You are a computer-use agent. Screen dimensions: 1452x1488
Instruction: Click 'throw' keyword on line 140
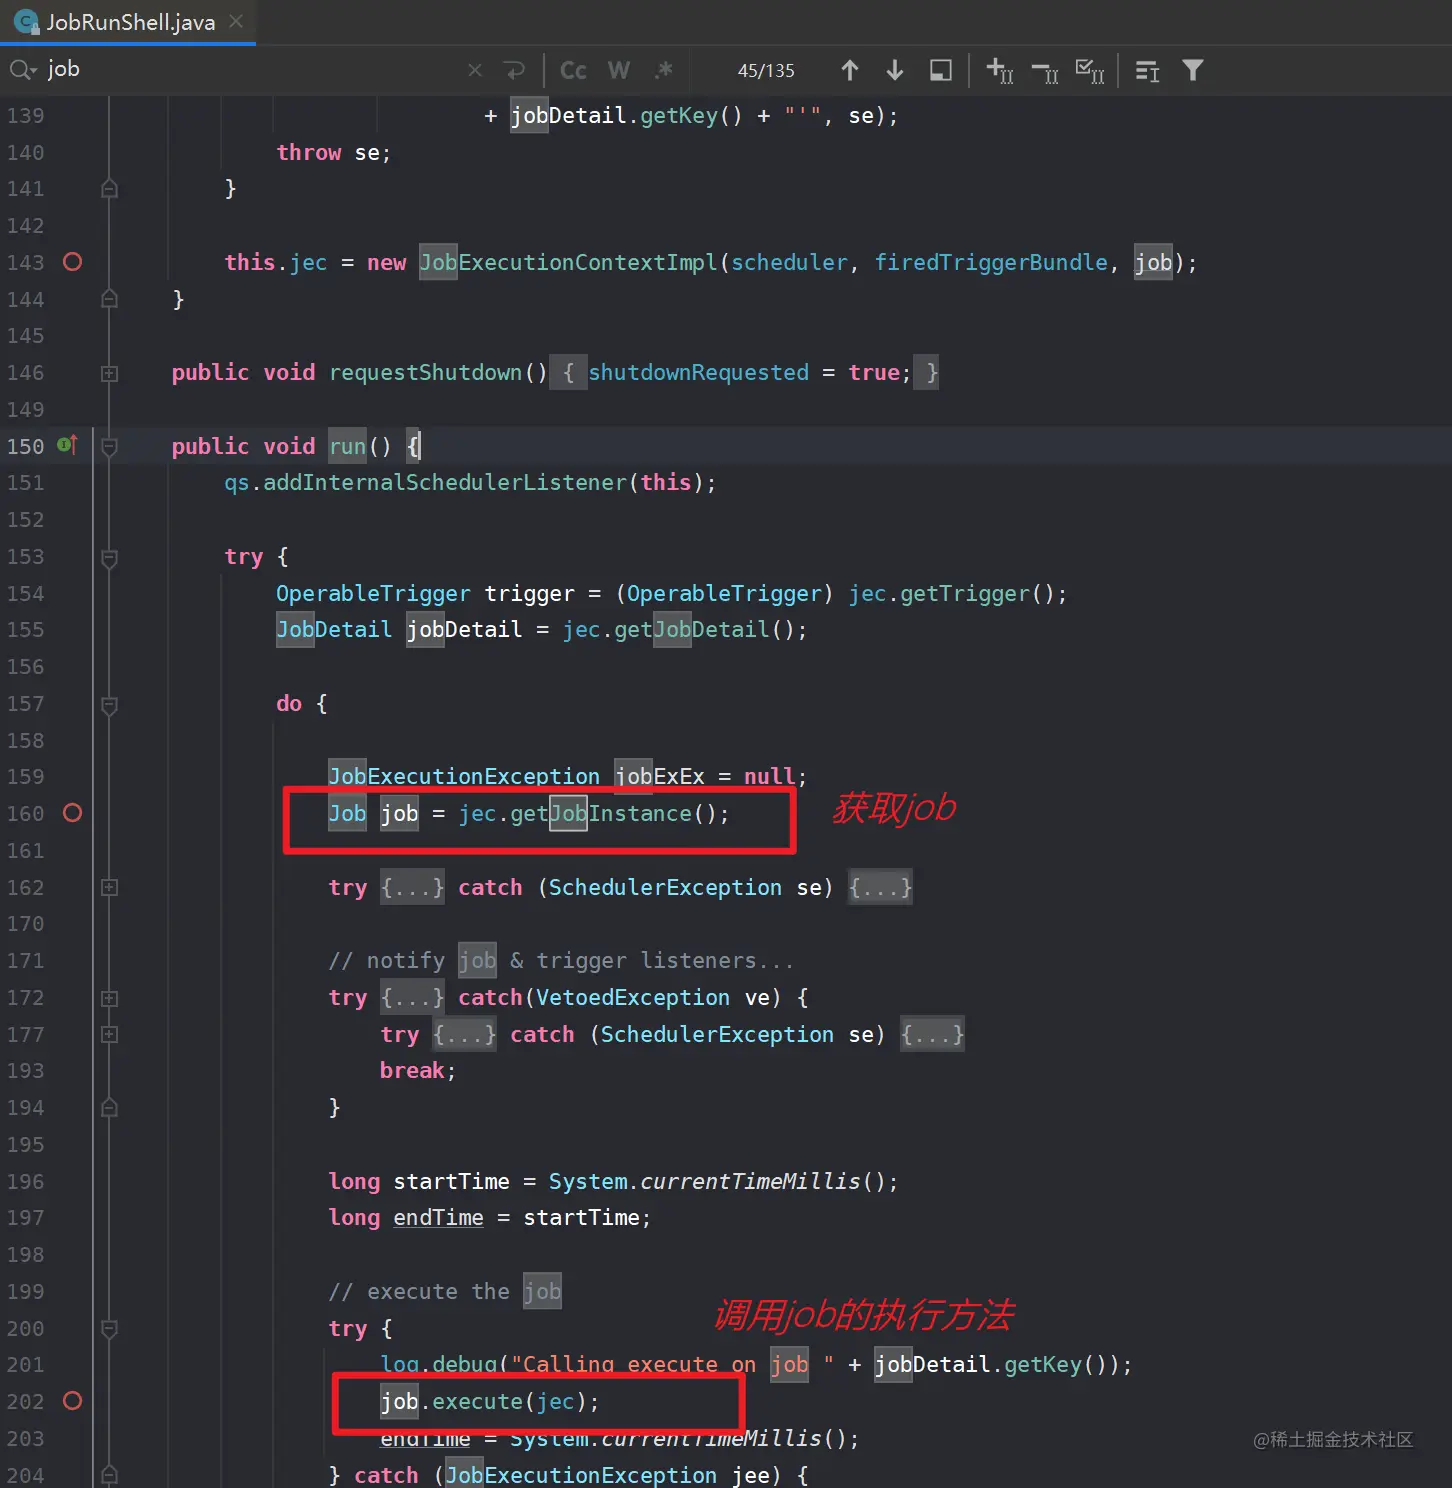[x=309, y=153]
